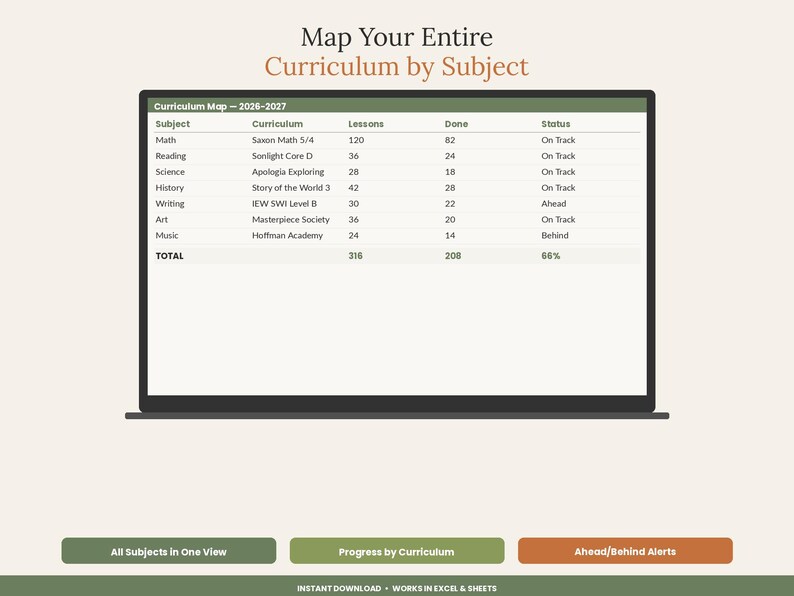794x596 pixels.
Task: Select the Apologia Exploring cell
Action: click(288, 172)
